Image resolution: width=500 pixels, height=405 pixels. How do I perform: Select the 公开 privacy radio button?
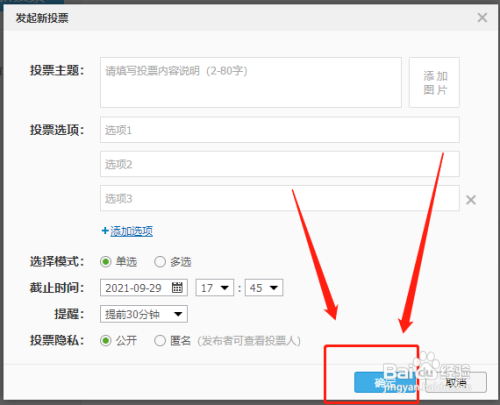[x=106, y=341]
